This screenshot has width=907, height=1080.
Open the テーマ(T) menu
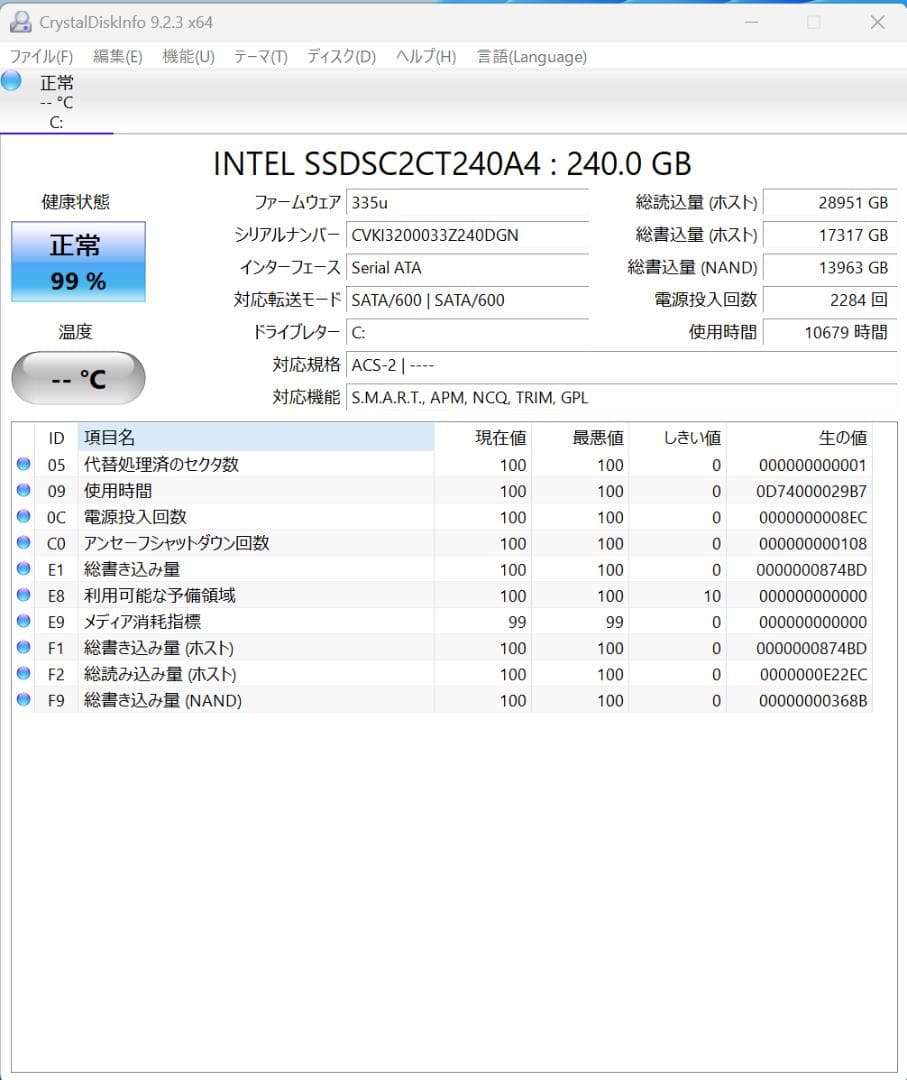pyautogui.click(x=258, y=57)
